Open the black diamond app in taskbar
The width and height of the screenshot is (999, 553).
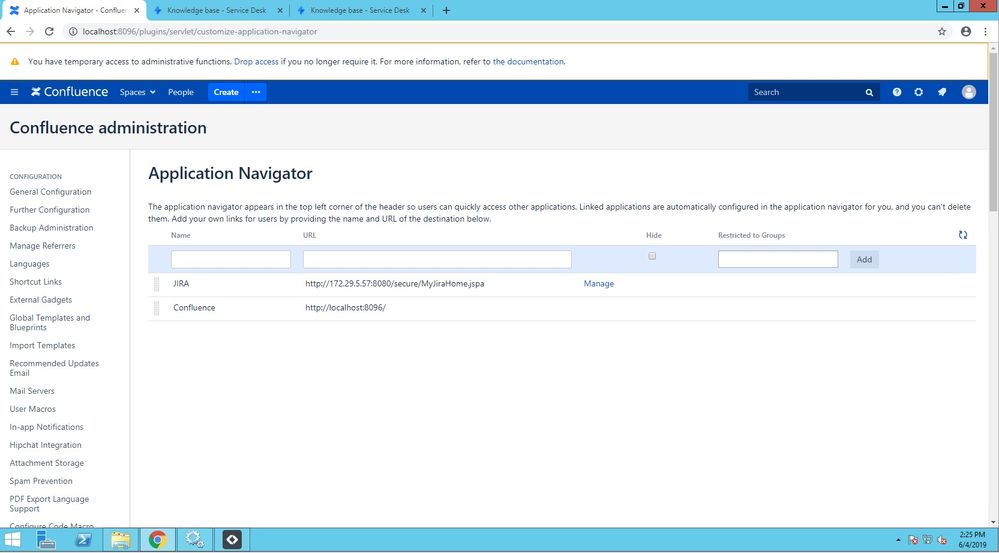click(232, 540)
